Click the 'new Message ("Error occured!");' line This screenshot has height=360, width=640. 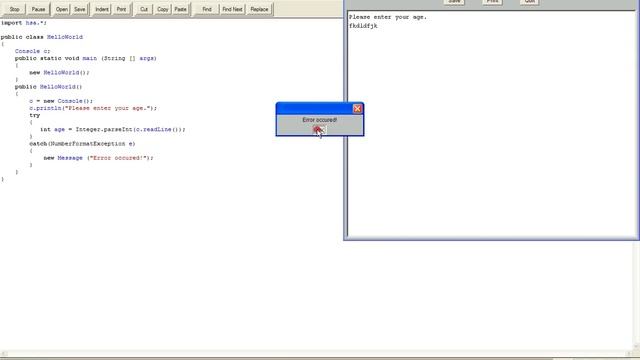(x=98, y=158)
